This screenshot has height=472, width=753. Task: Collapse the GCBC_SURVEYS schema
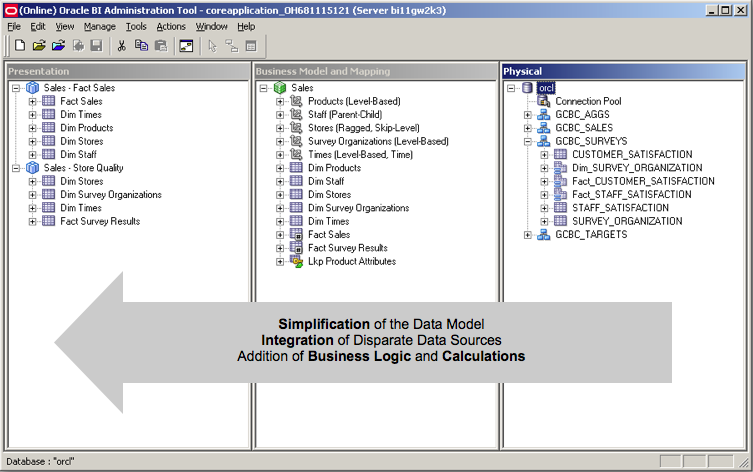point(528,141)
